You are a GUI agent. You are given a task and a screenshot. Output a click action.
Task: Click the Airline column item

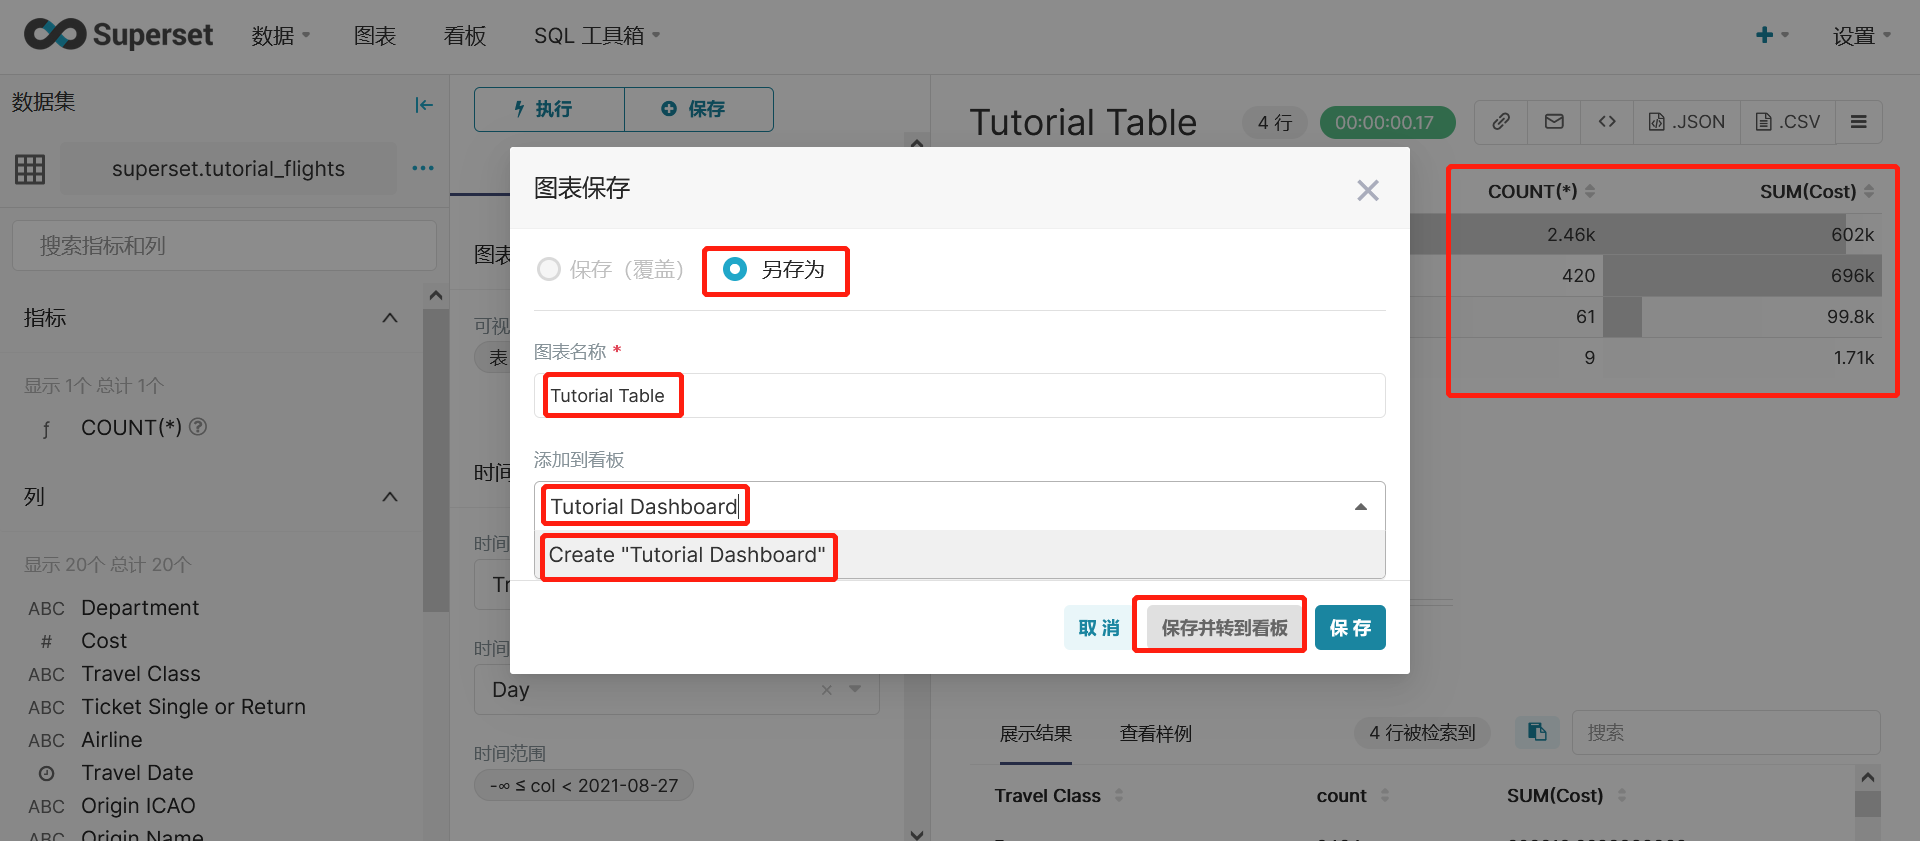tap(112, 740)
